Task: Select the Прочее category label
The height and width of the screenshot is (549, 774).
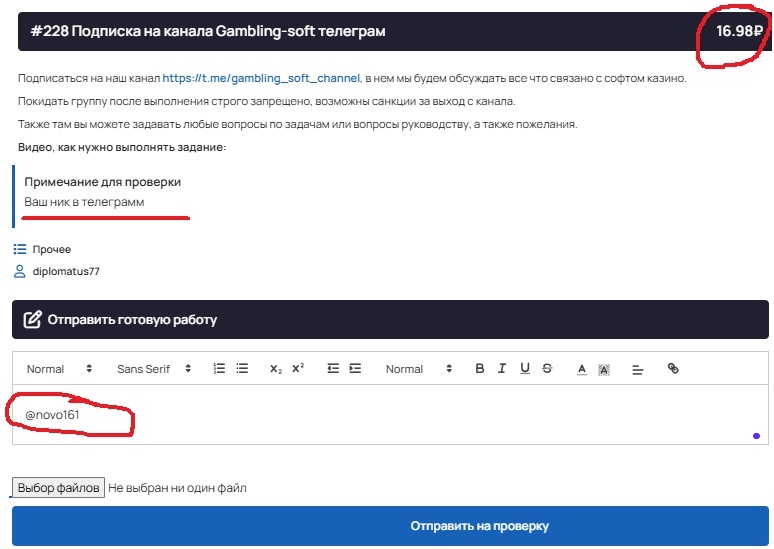Action: [x=52, y=249]
